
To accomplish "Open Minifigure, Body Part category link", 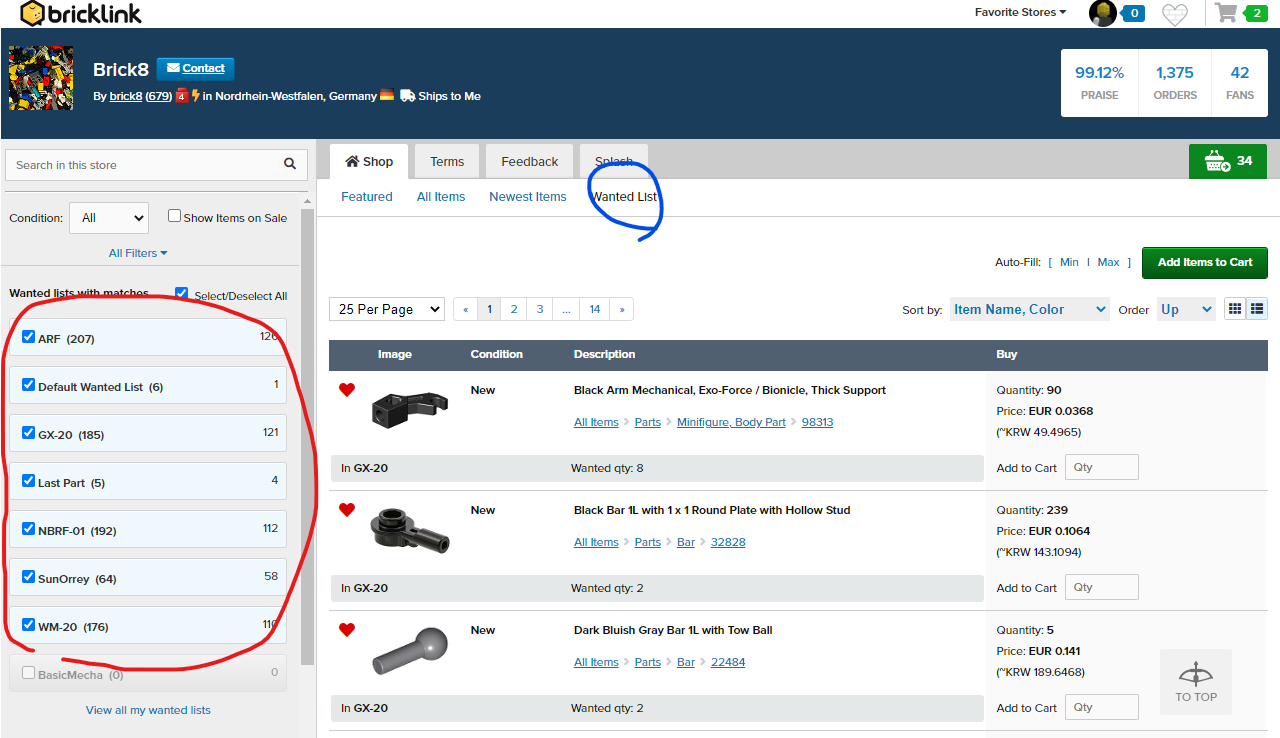I will pos(731,422).
